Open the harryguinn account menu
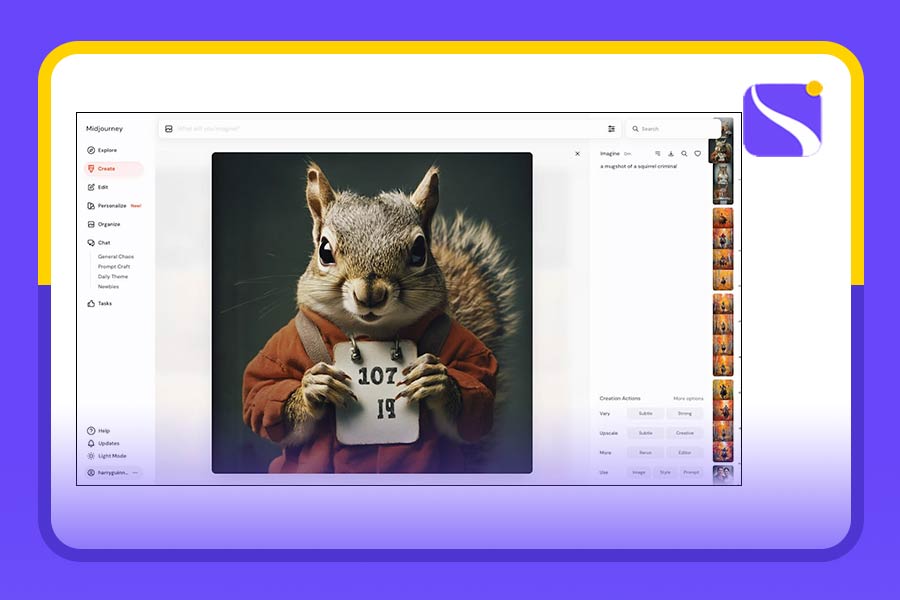This screenshot has width=900, height=600. (114, 472)
